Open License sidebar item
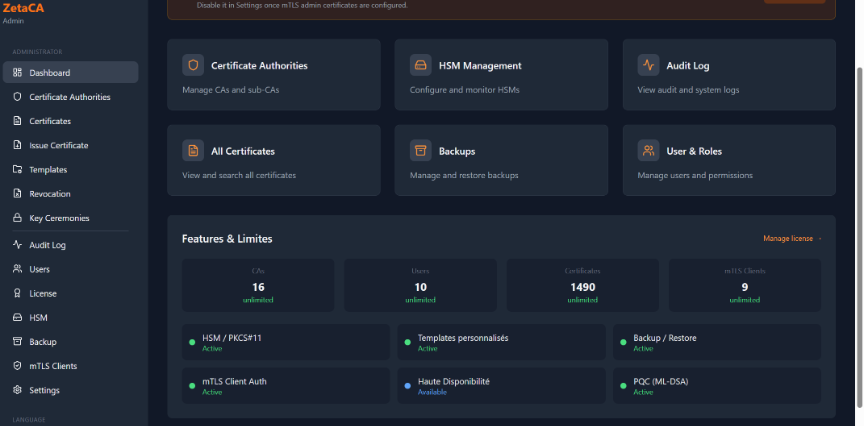 point(71,293)
